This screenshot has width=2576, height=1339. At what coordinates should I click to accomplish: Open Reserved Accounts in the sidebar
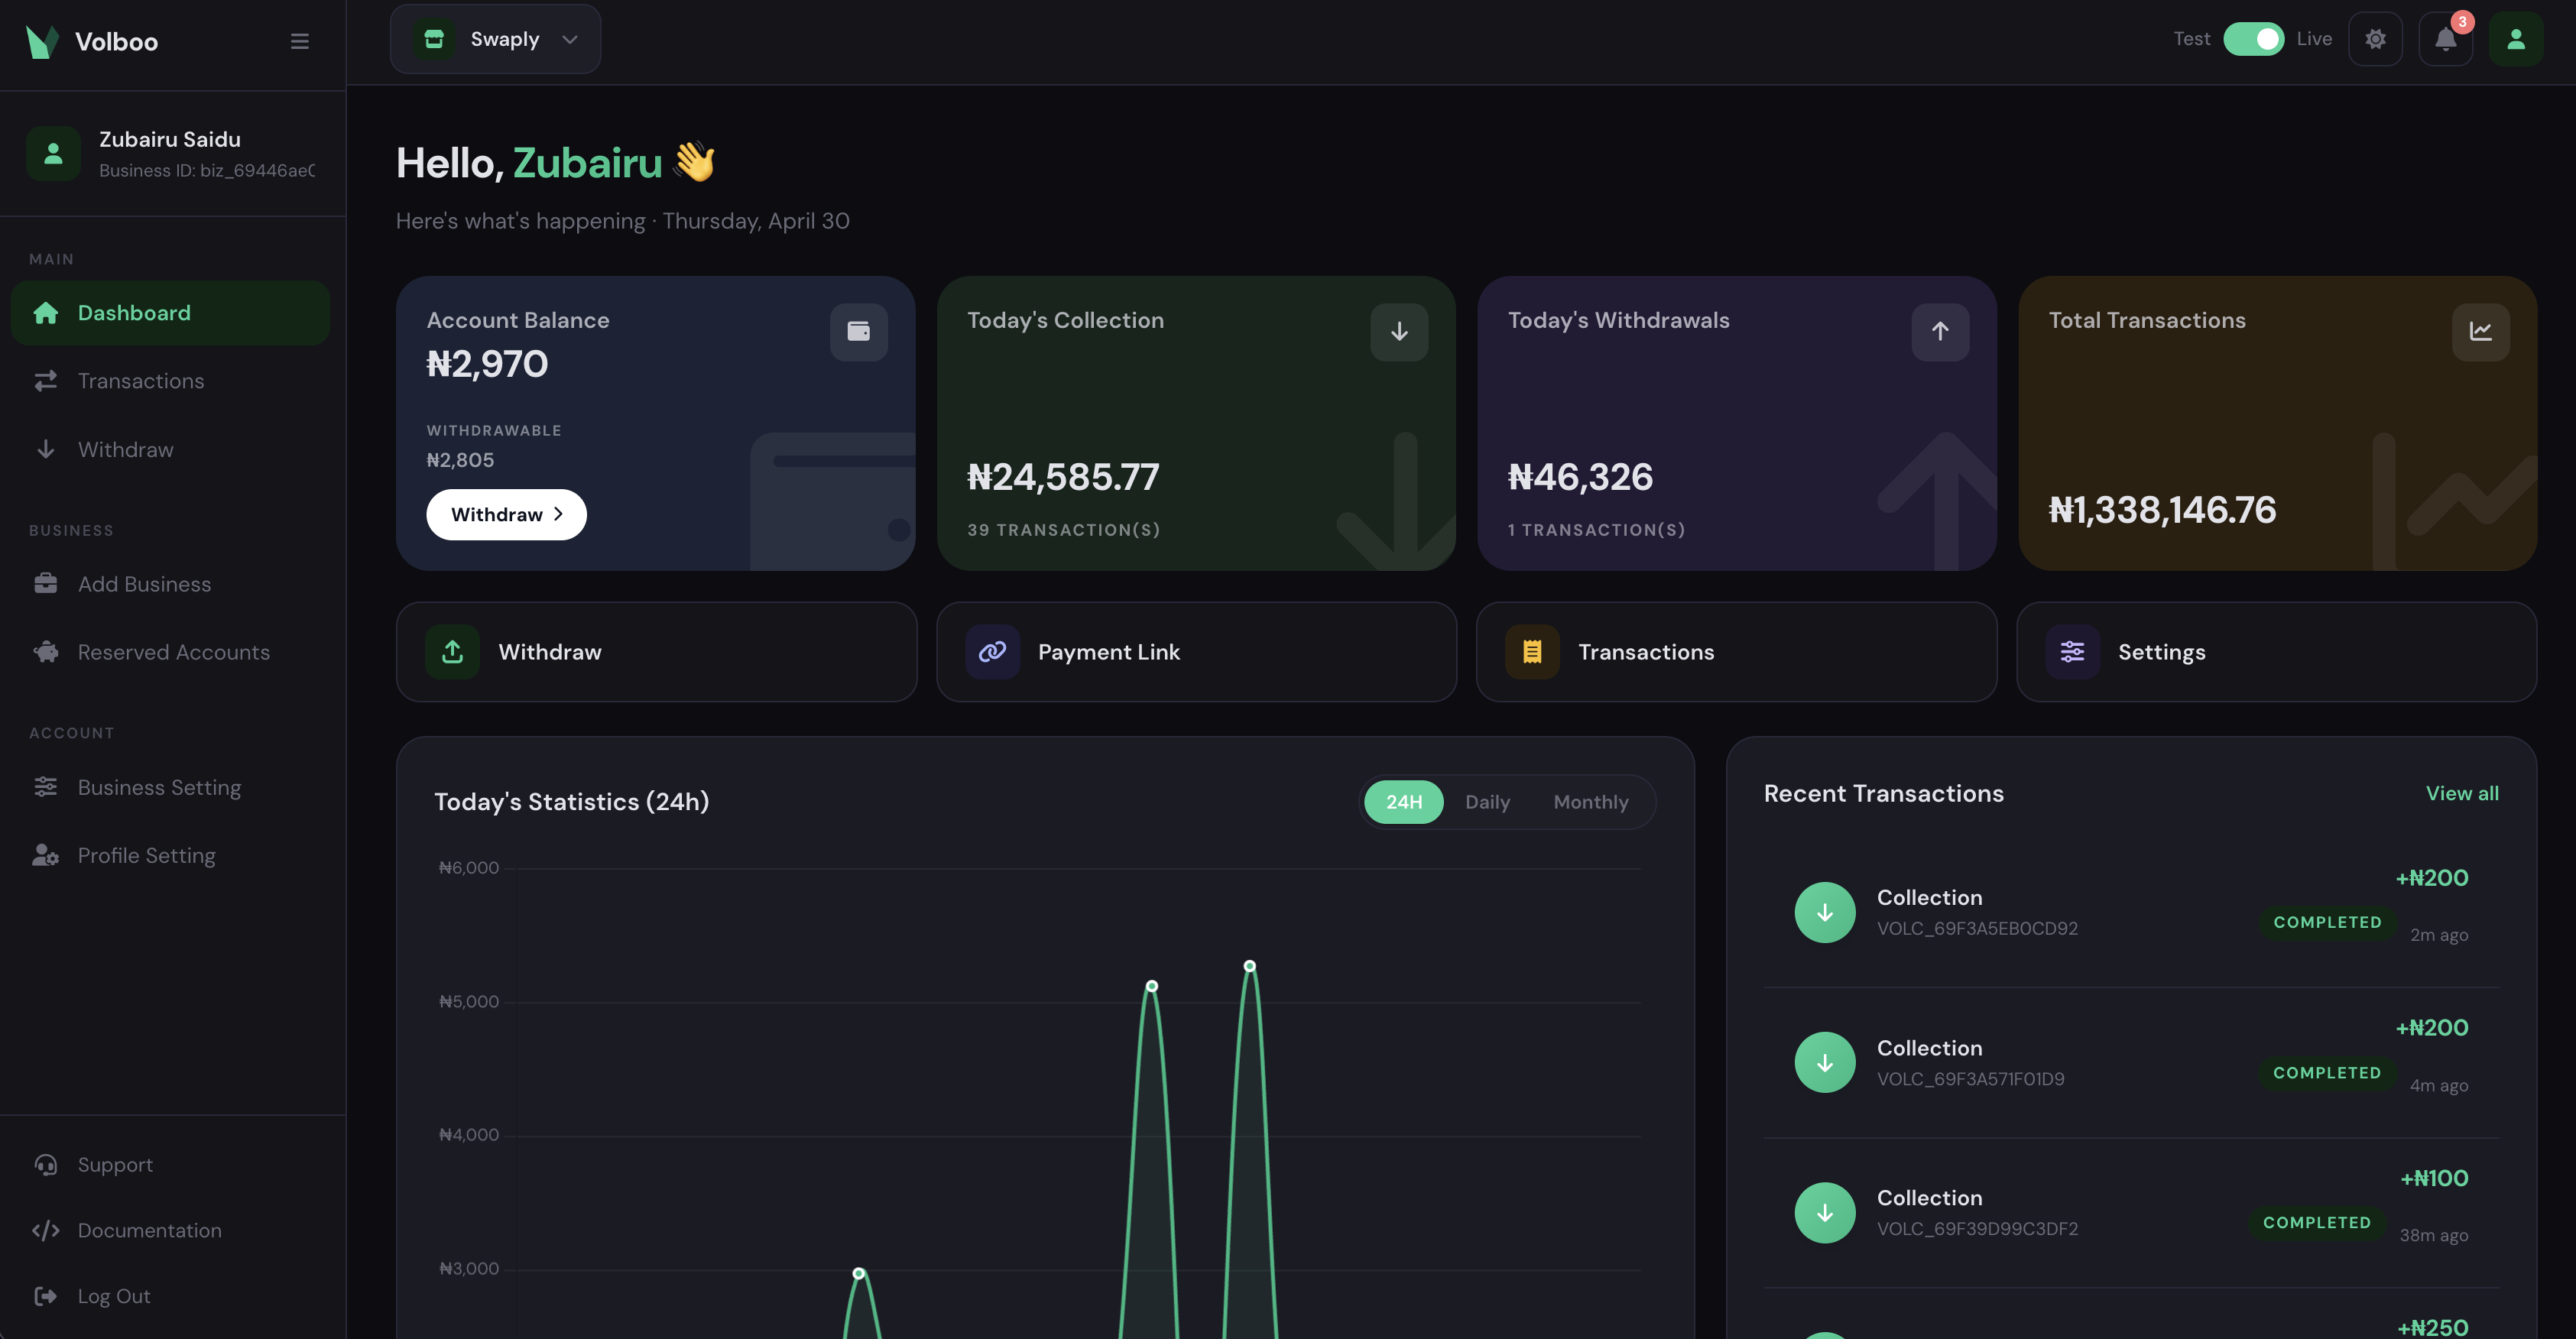(x=170, y=652)
